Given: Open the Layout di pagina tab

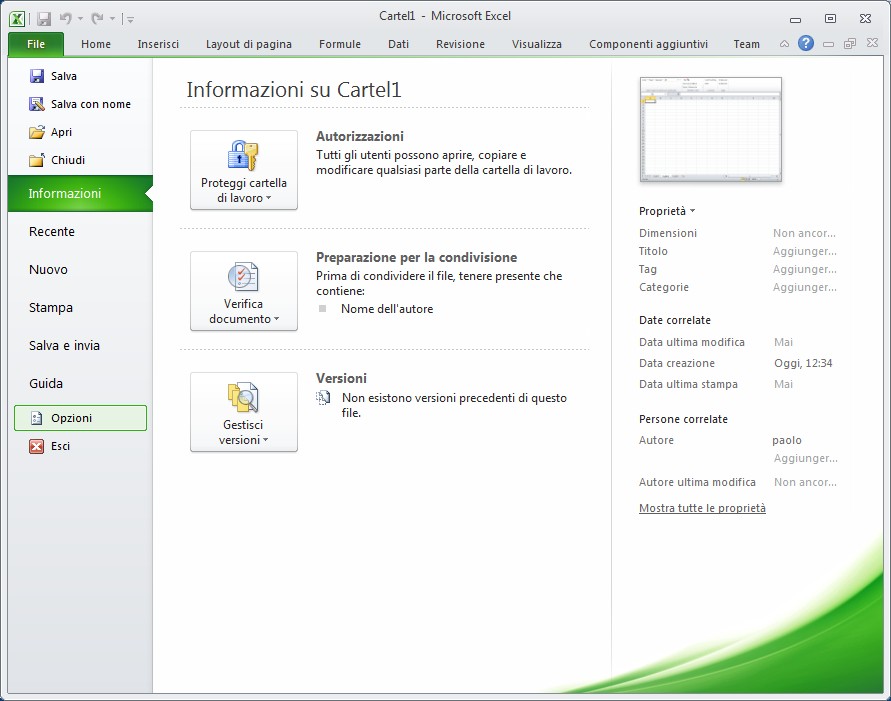Looking at the screenshot, I should [248, 44].
